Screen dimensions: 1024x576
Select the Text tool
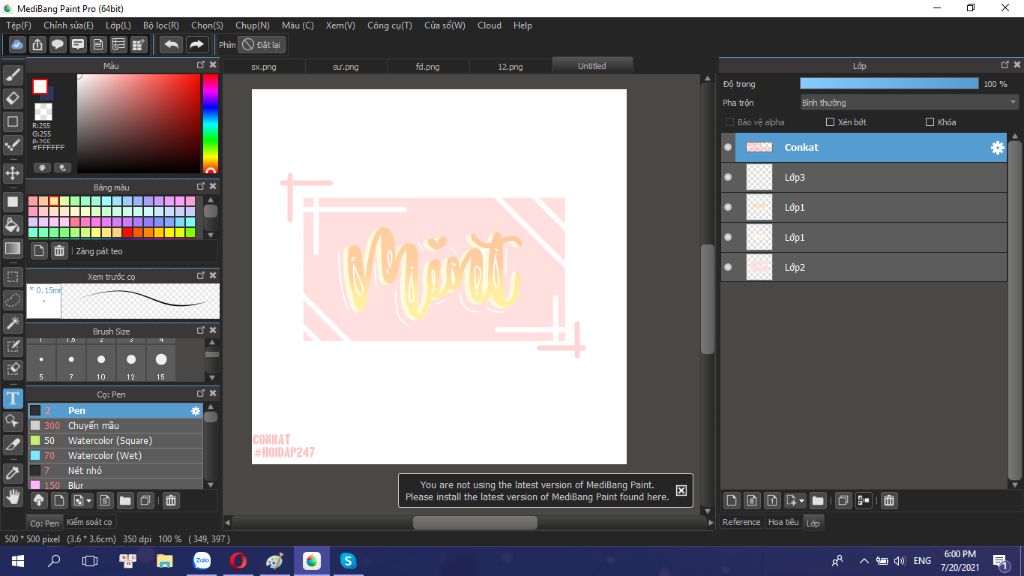[x=12, y=398]
